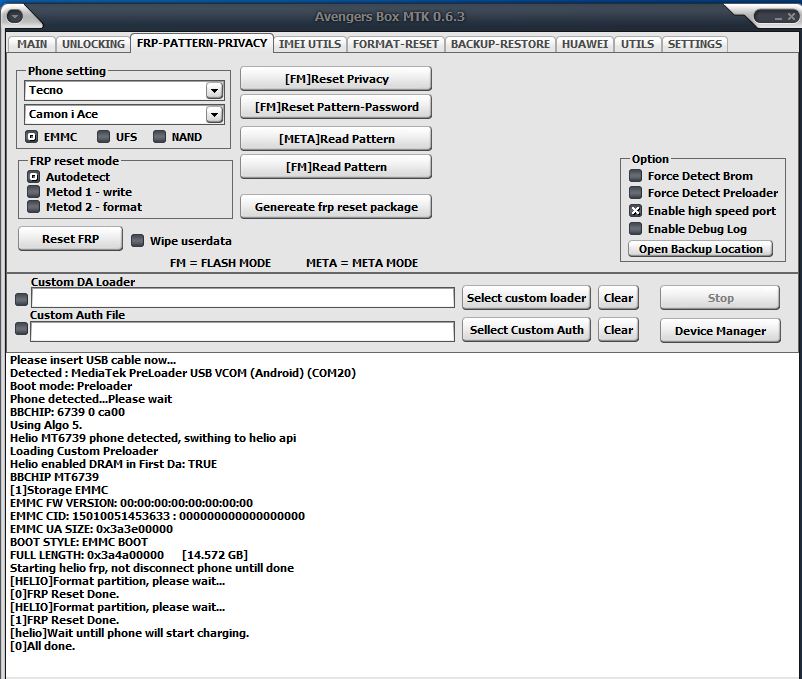
Task: Focus the Custom DA Loader path field
Action: (x=242, y=298)
